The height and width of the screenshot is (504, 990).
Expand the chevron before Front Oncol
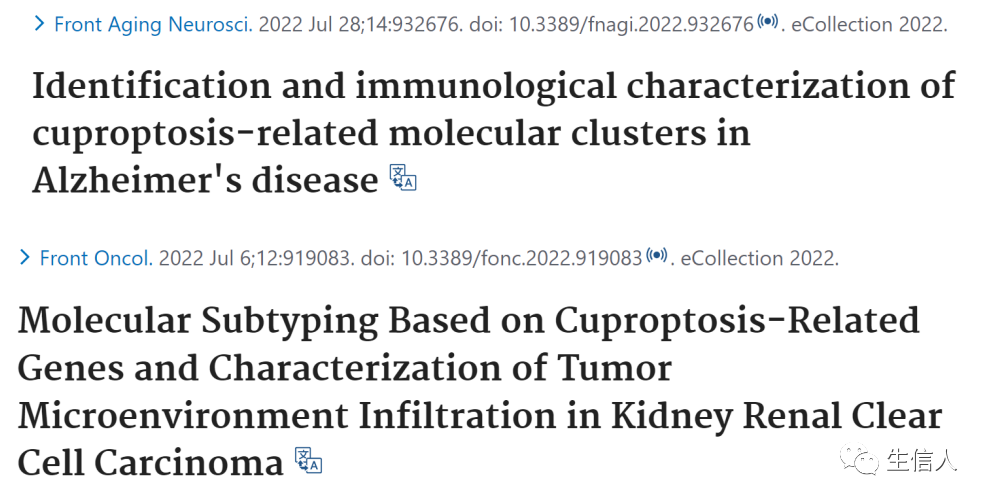25,258
